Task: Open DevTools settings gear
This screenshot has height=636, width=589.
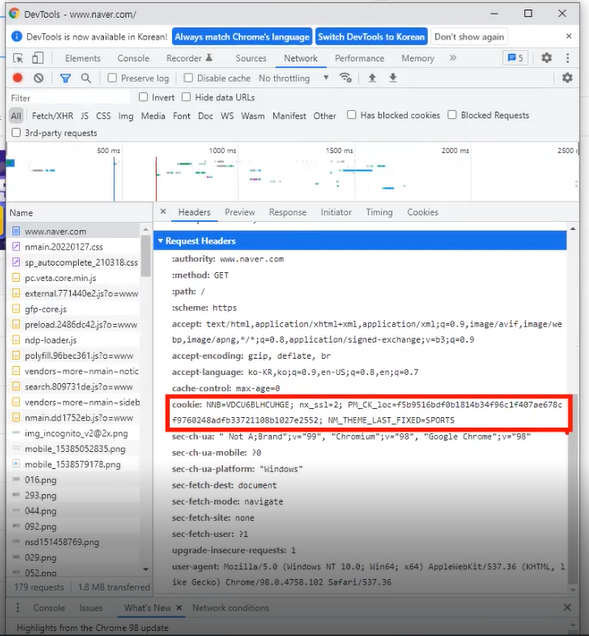Action: [546, 58]
